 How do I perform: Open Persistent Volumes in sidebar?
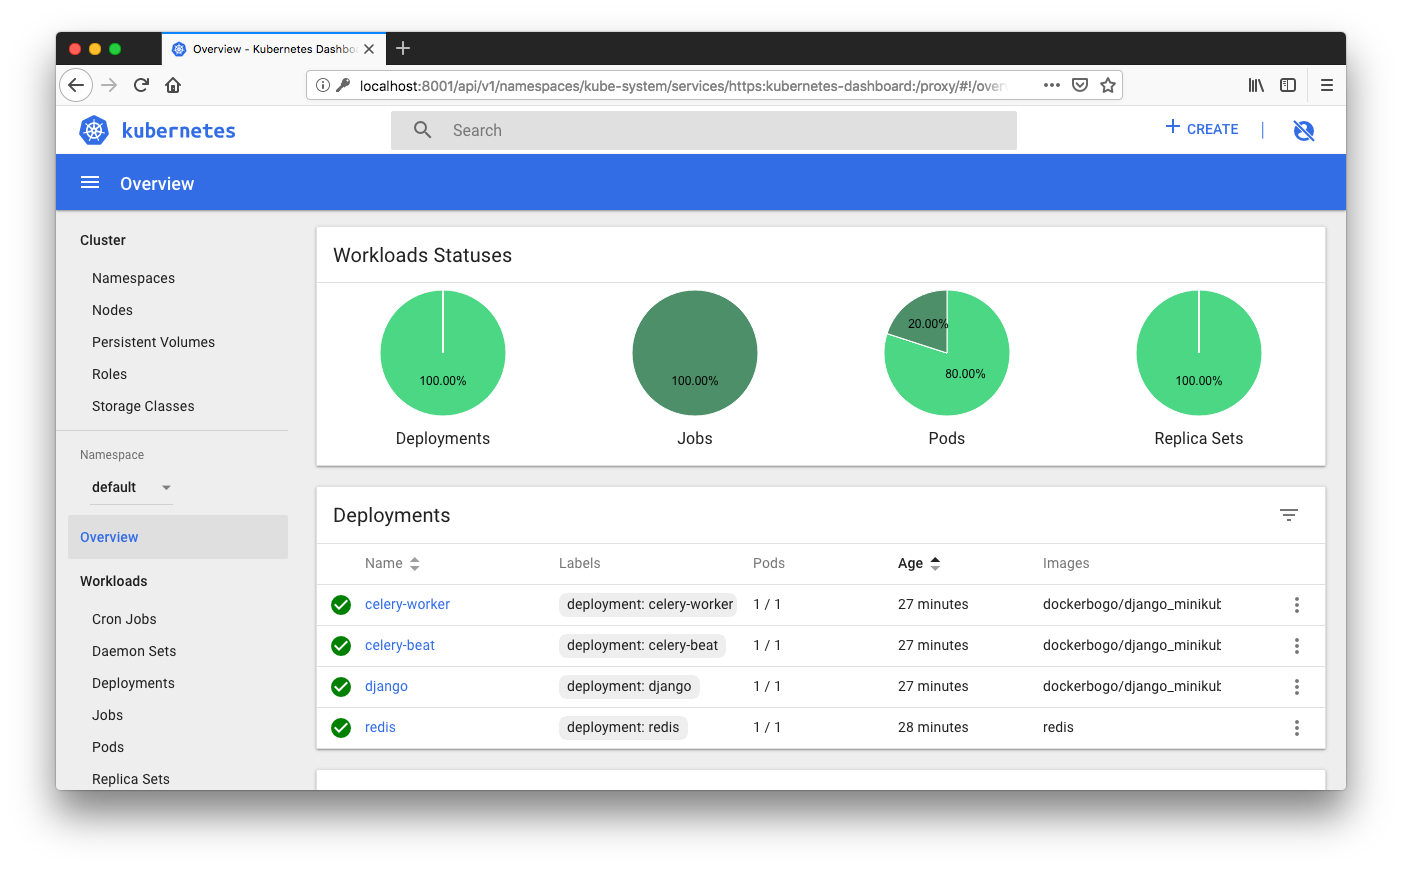[x=153, y=342]
